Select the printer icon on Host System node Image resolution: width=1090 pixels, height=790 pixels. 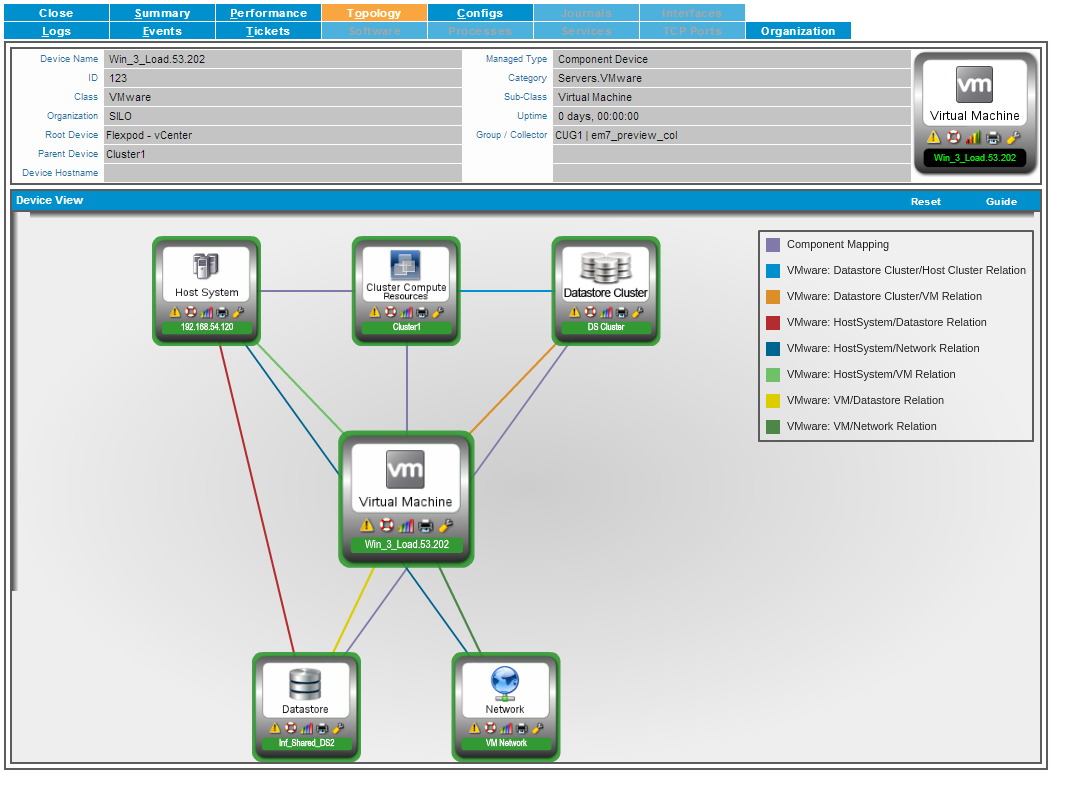click(222, 312)
